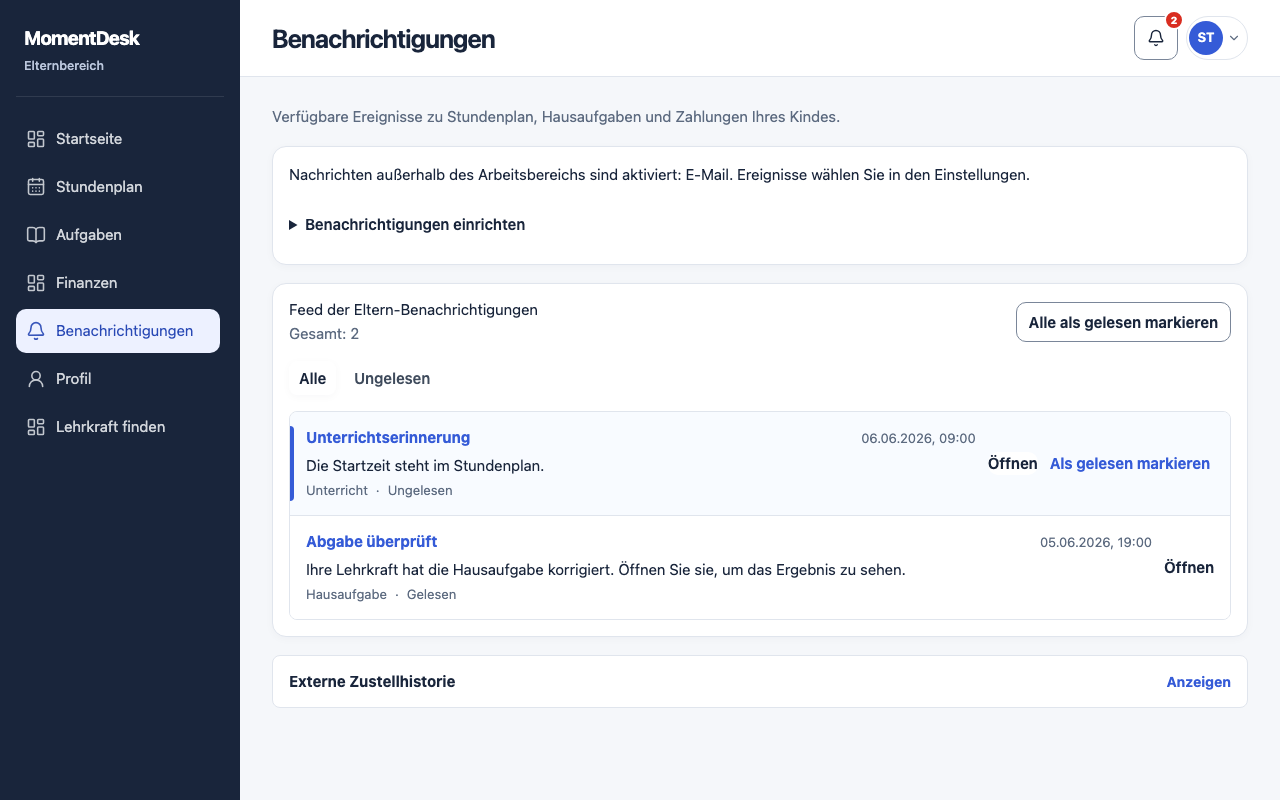Click the Externe Zustellhistorie heading

pos(372,682)
